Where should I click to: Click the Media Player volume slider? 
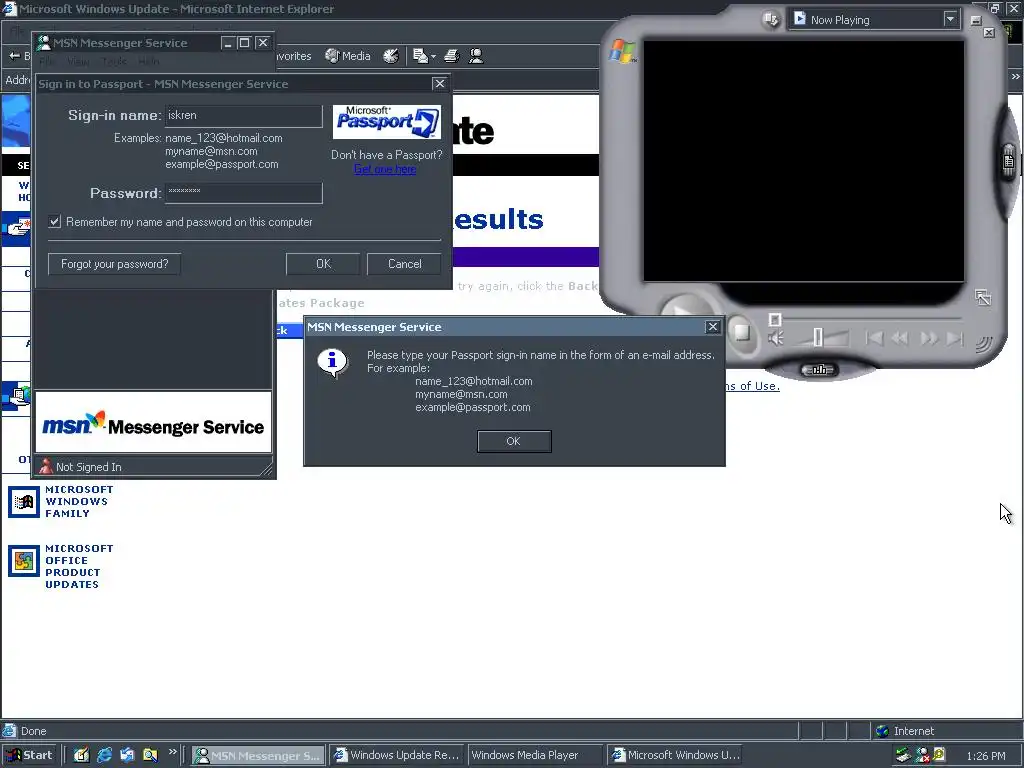tap(822, 338)
